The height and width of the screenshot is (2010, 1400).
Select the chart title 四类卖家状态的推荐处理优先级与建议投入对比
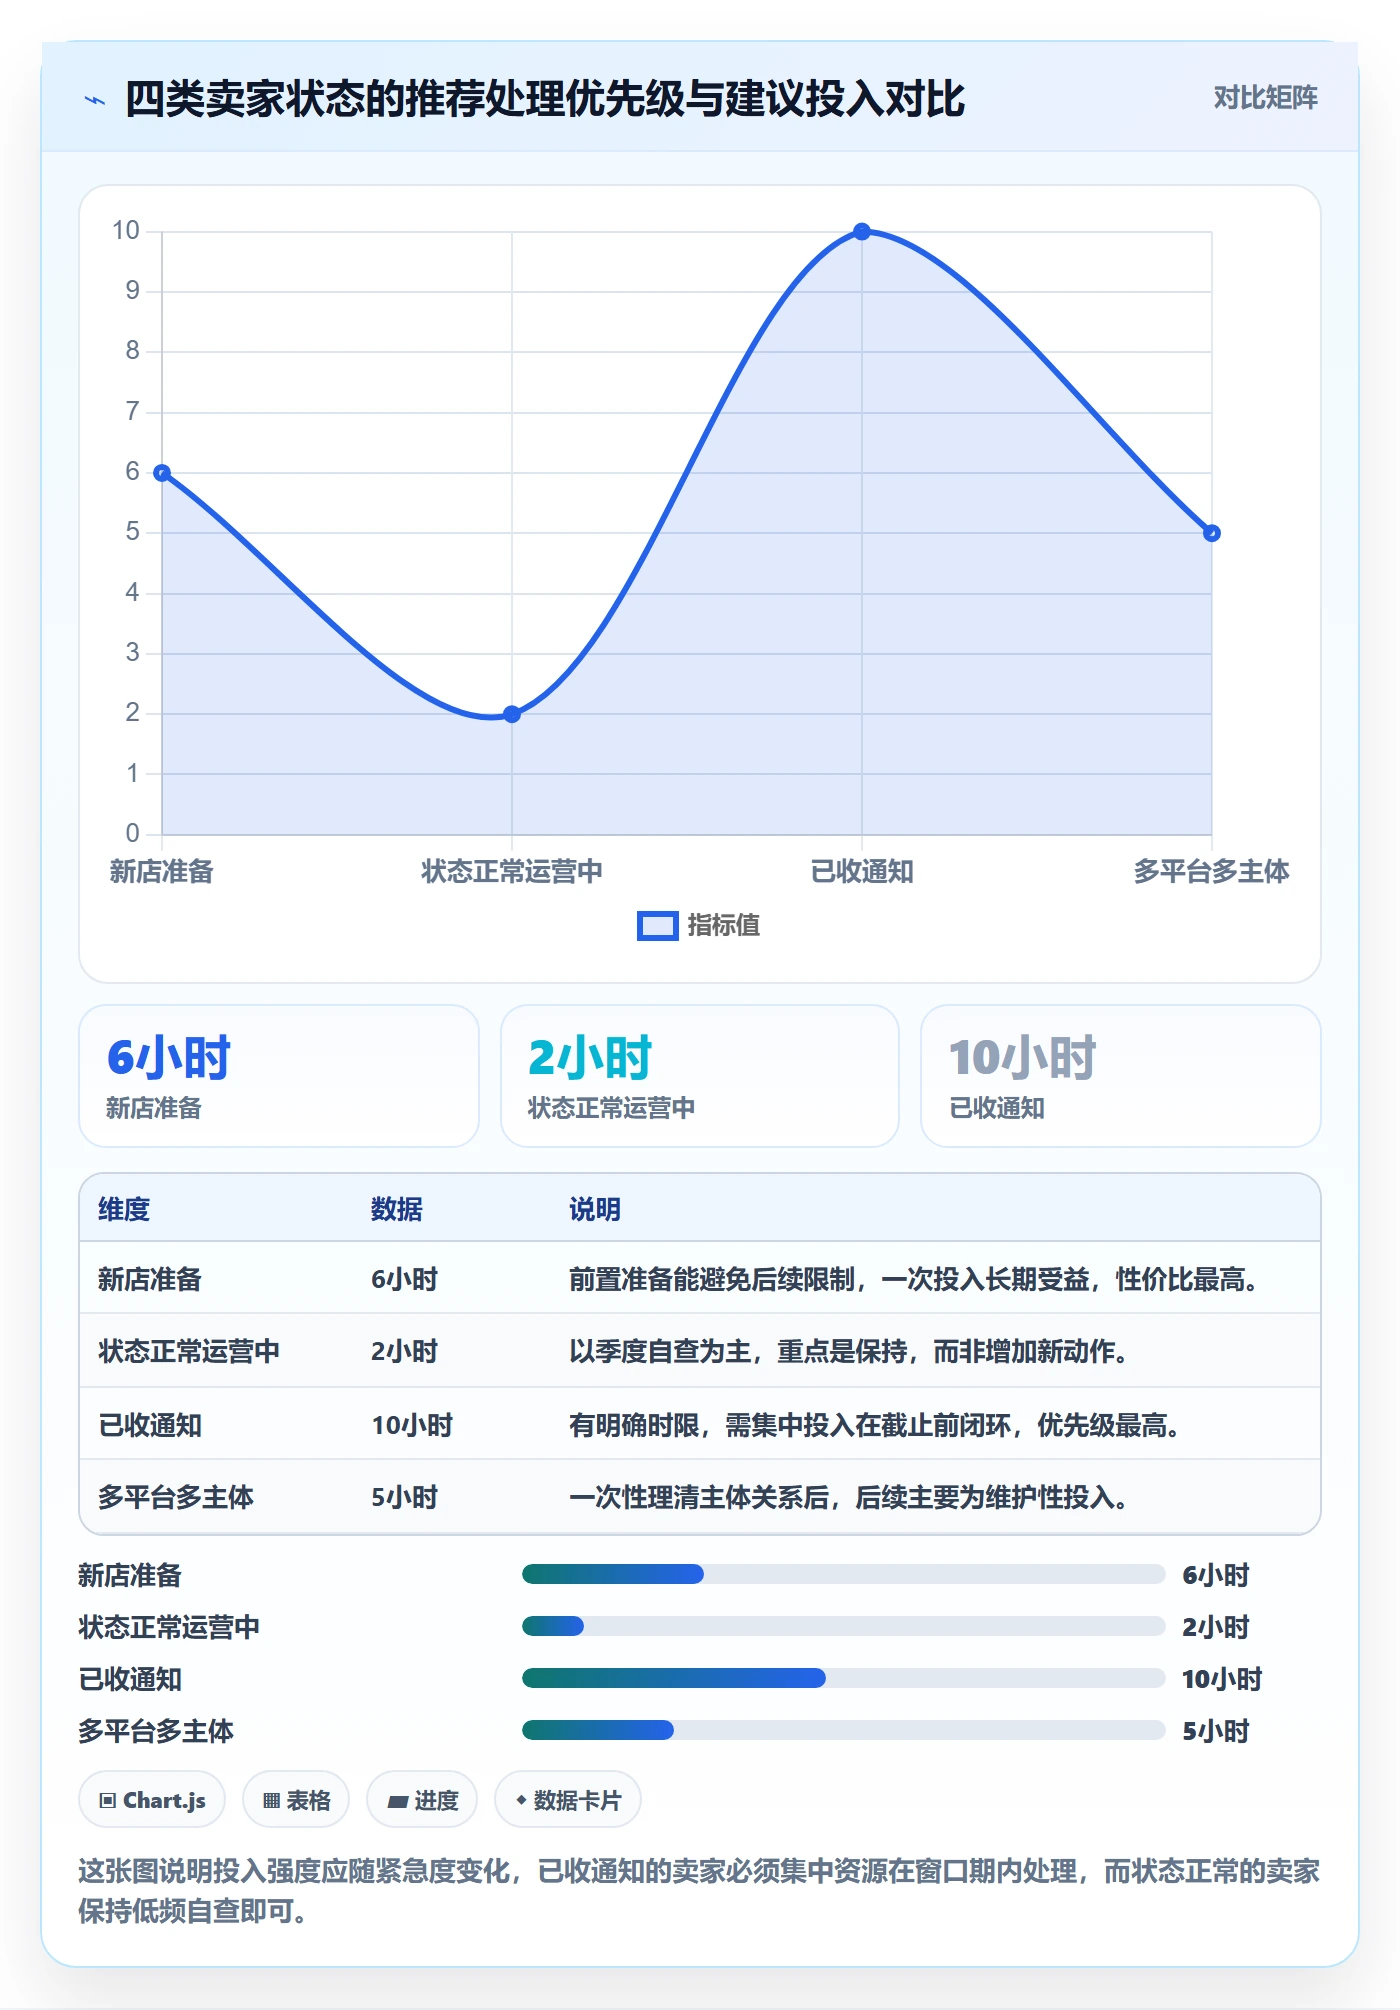click(545, 99)
